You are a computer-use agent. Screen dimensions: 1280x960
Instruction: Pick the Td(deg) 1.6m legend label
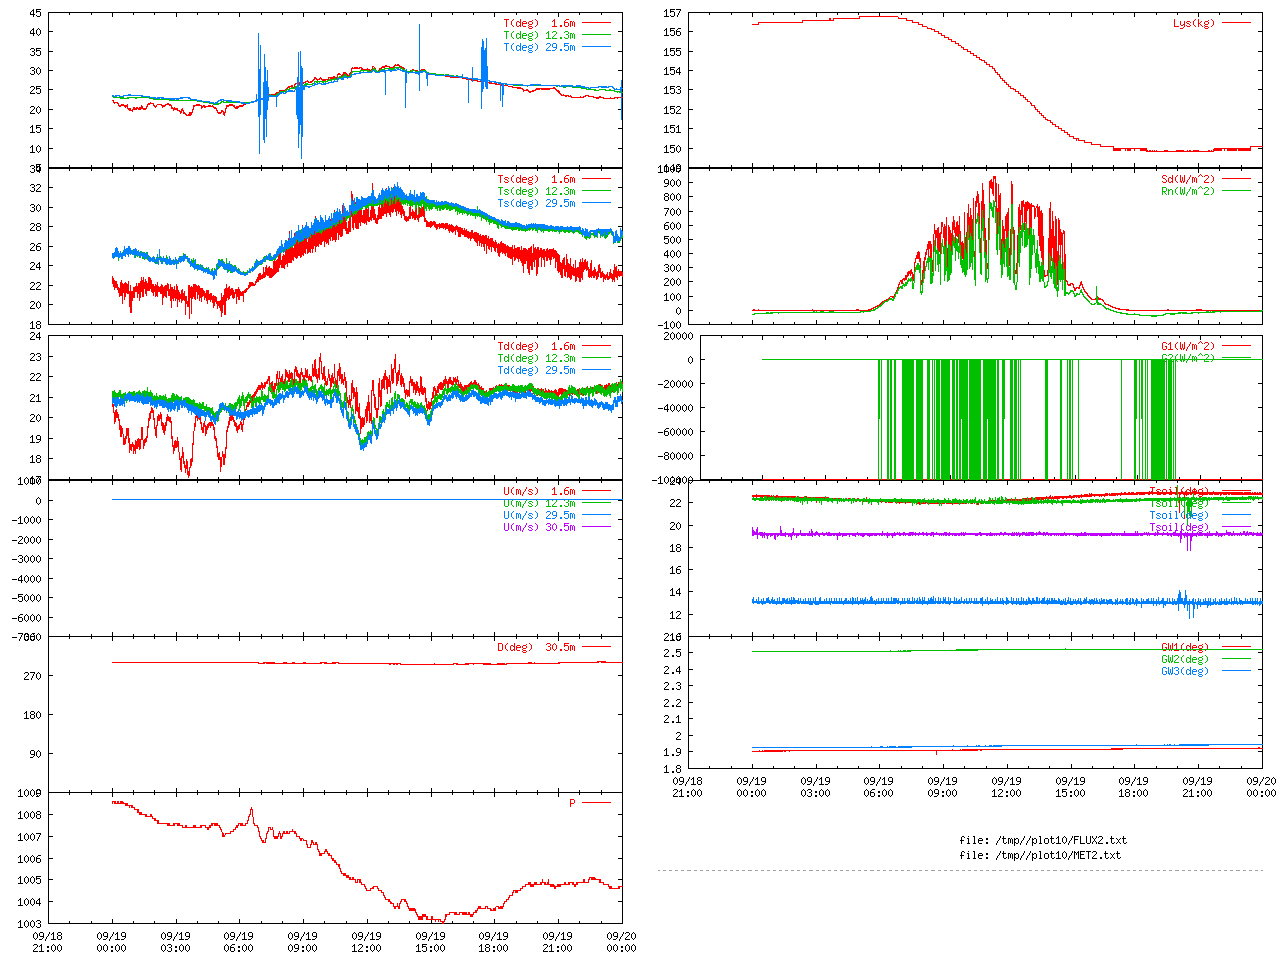click(x=536, y=346)
